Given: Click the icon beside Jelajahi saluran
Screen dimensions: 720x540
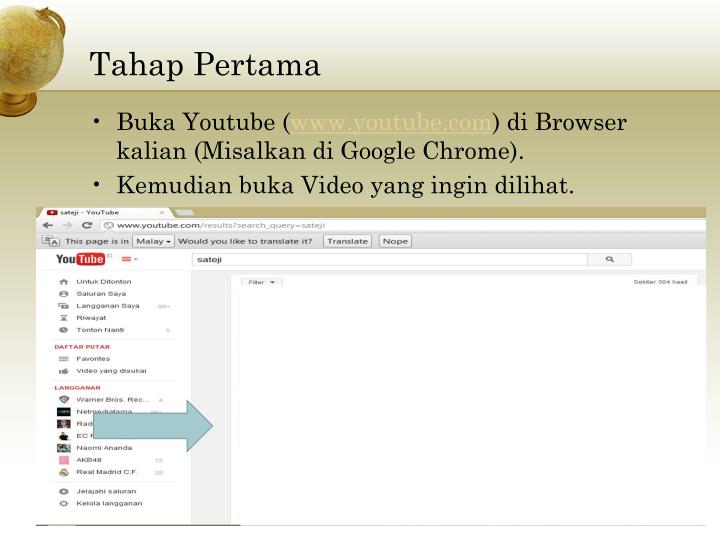Looking at the screenshot, I should pyautogui.click(x=64, y=491).
